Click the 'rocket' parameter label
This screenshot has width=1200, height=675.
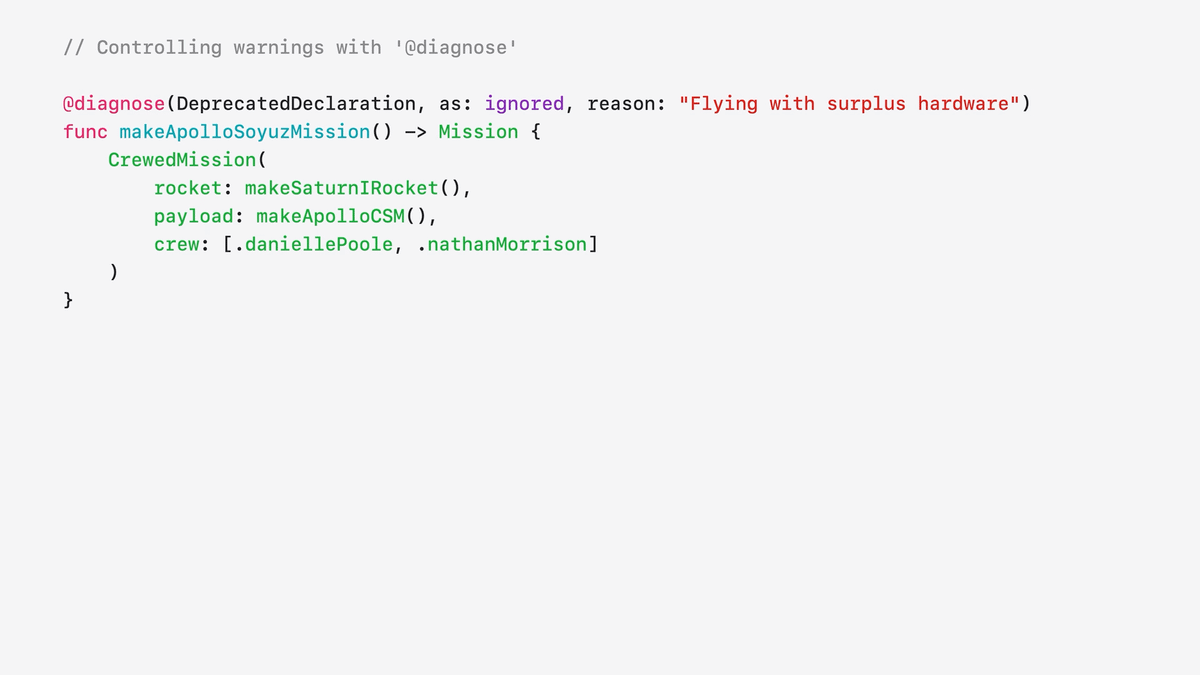tap(188, 188)
